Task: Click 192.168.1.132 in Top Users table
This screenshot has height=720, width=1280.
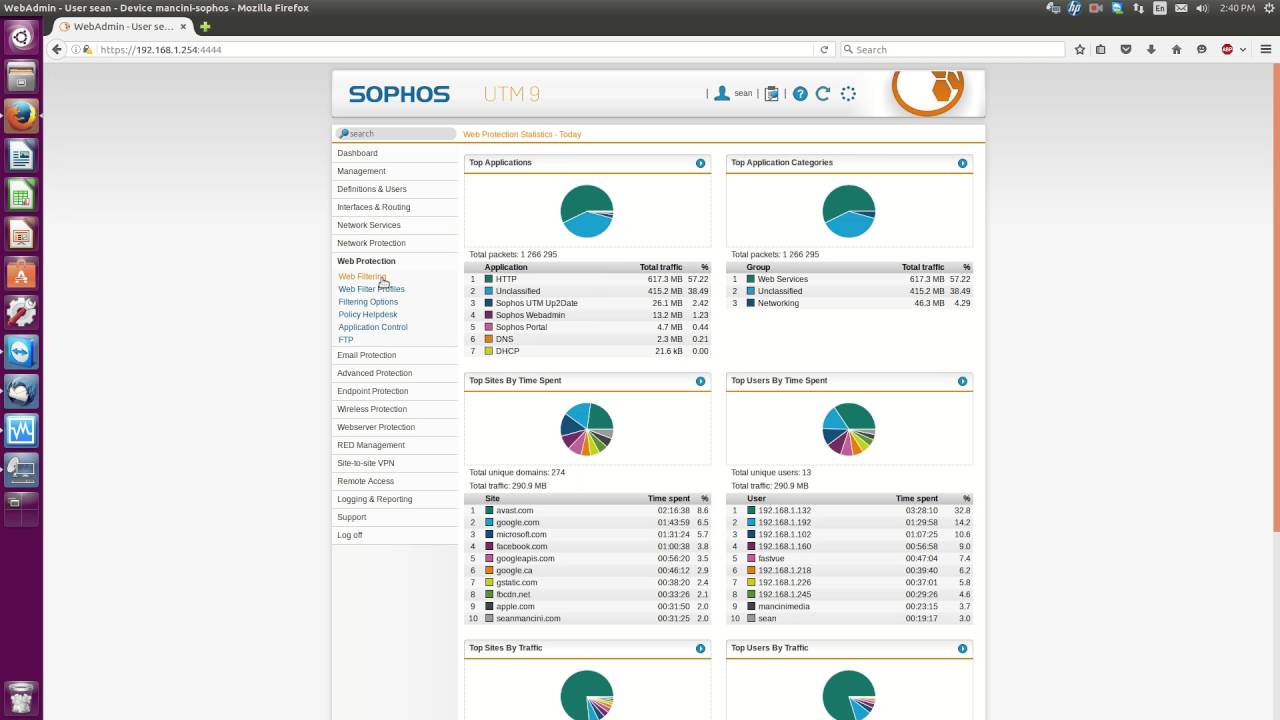Action: coord(785,510)
